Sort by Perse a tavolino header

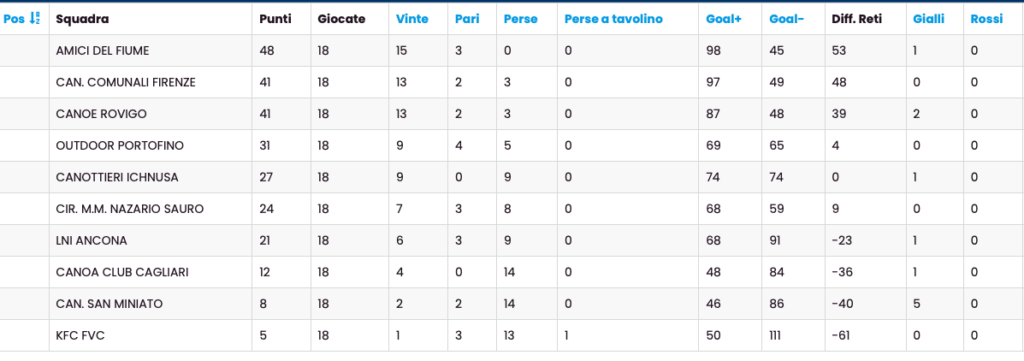[x=613, y=19]
